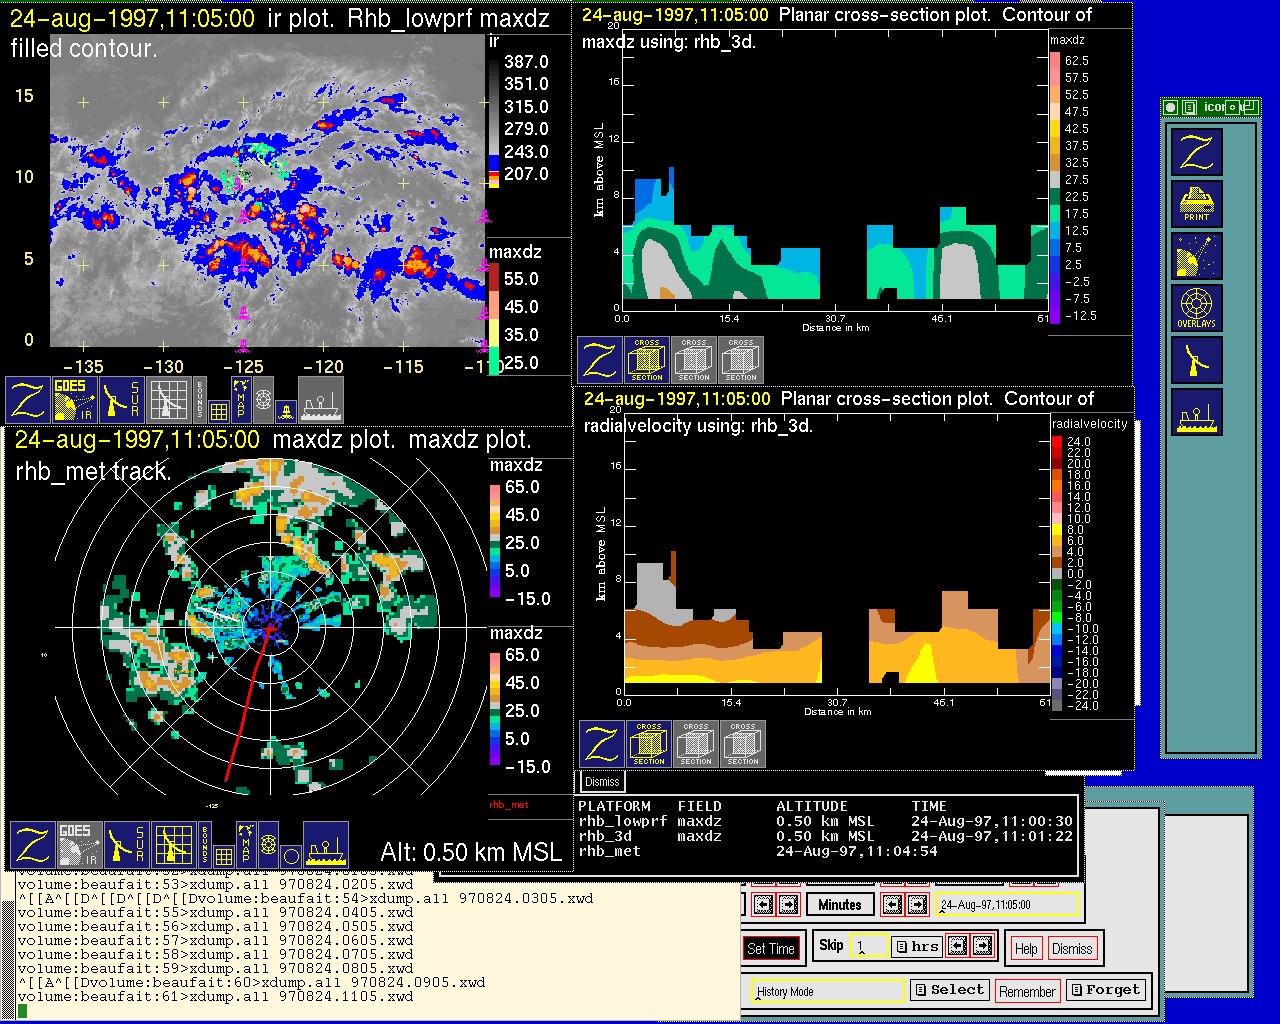Click the range rings icon in the maxdz plot toolbar

(x=268, y=845)
